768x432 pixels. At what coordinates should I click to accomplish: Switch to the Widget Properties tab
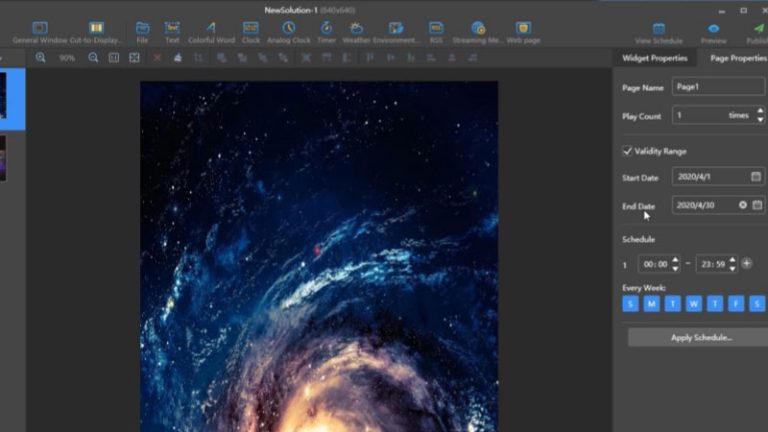655,58
